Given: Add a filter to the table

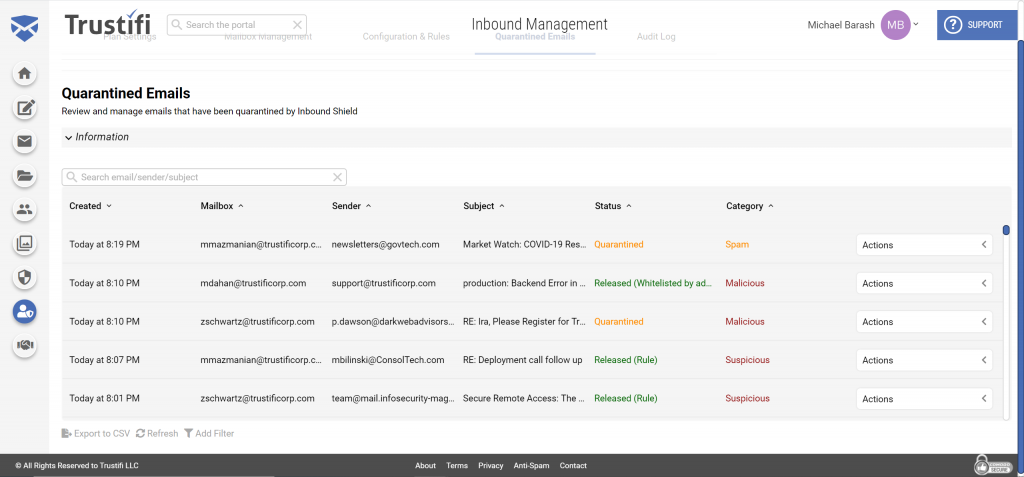Looking at the screenshot, I should [209, 433].
